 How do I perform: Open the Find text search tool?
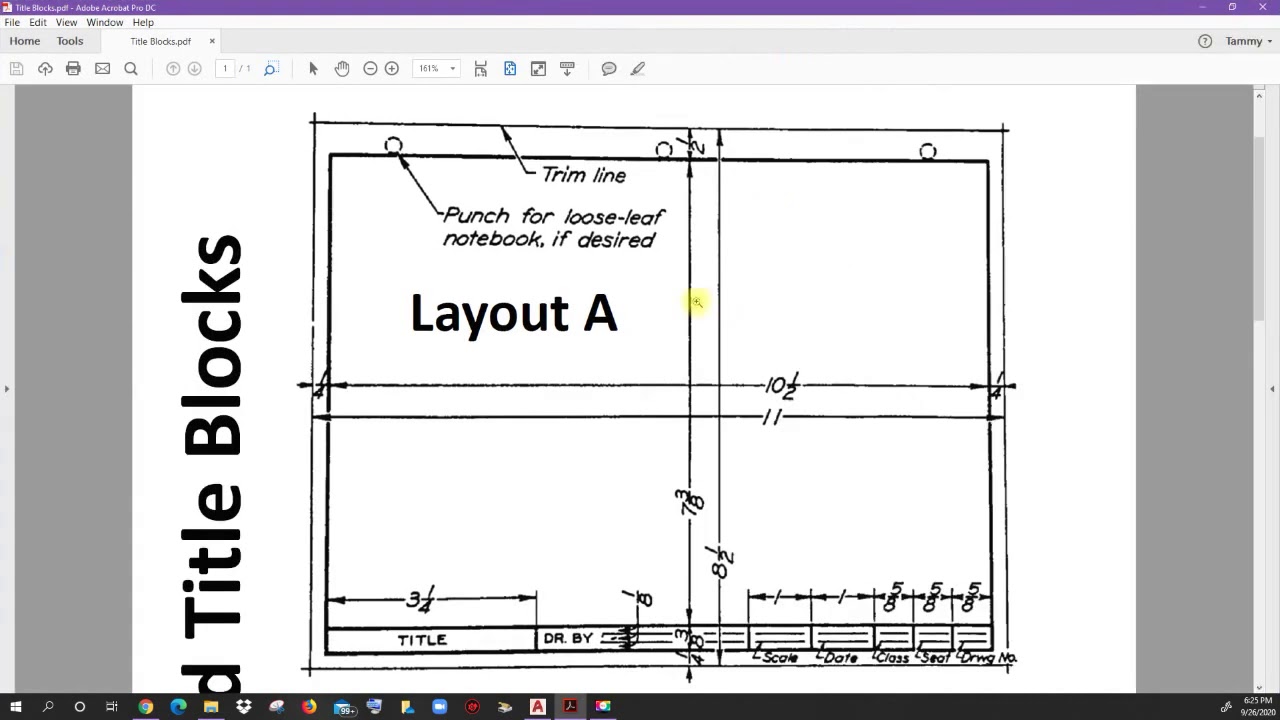pos(131,68)
